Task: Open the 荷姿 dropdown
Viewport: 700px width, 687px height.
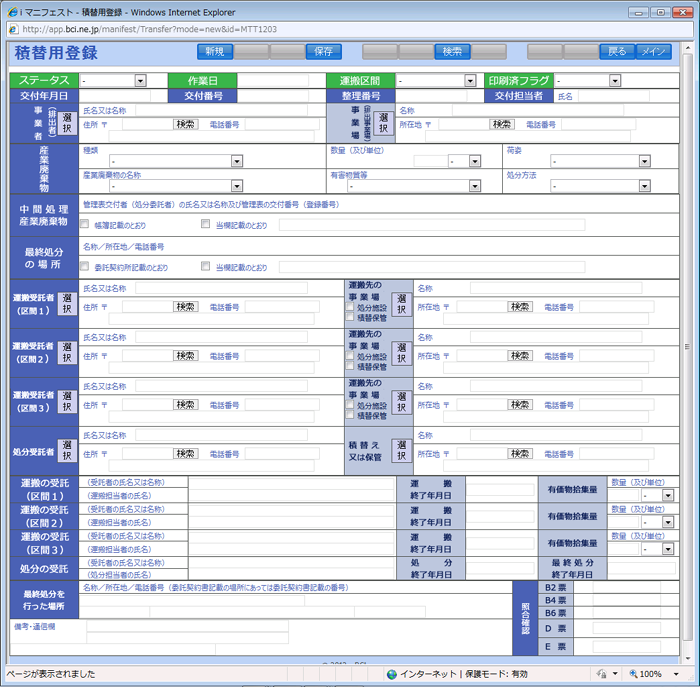Action: point(644,161)
